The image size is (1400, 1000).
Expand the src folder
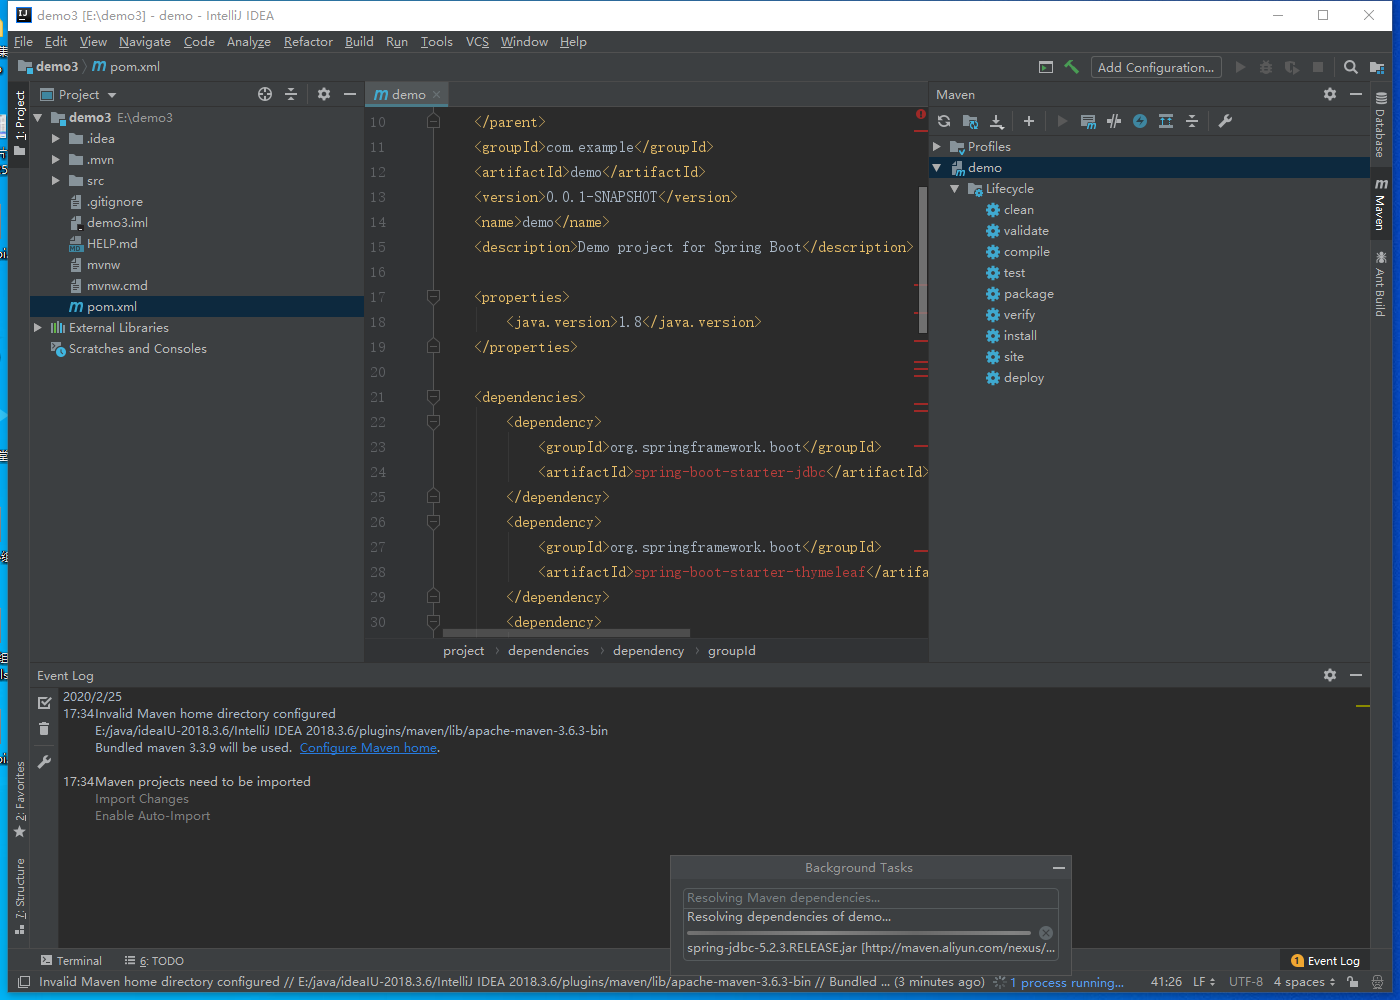(x=56, y=181)
